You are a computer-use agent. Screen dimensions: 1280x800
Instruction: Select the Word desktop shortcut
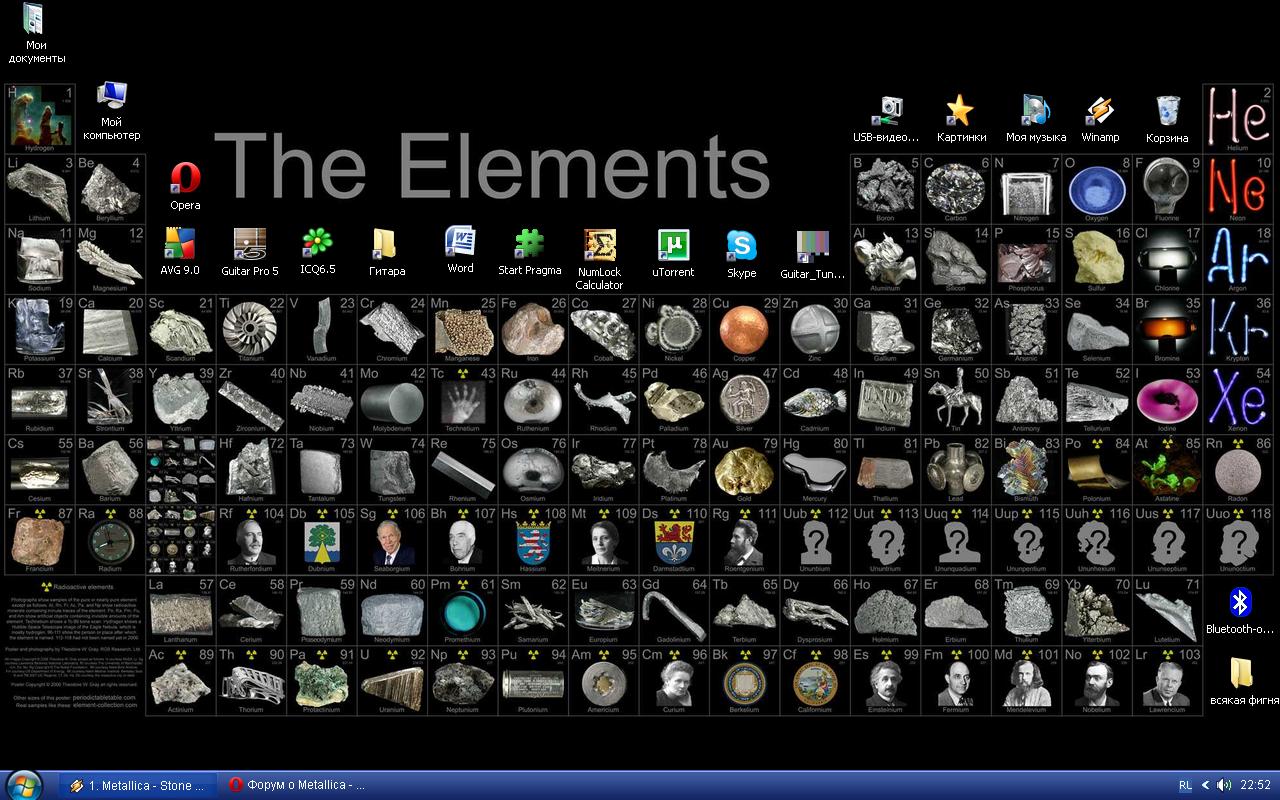click(460, 243)
